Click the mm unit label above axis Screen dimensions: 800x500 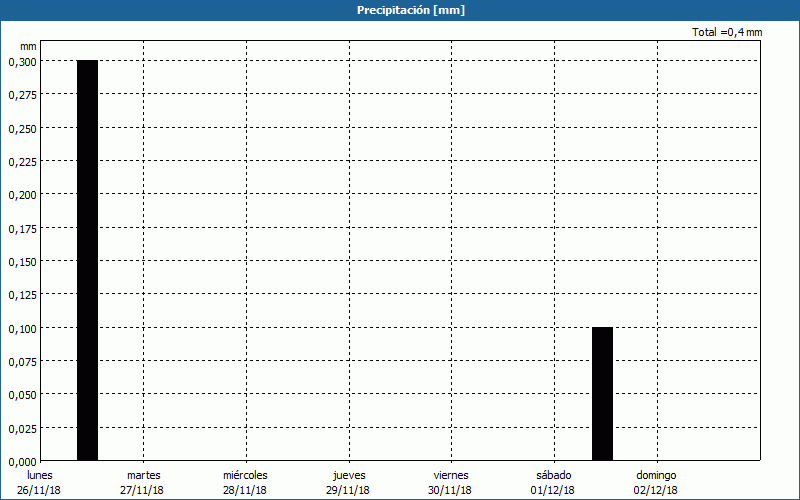click(28, 46)
